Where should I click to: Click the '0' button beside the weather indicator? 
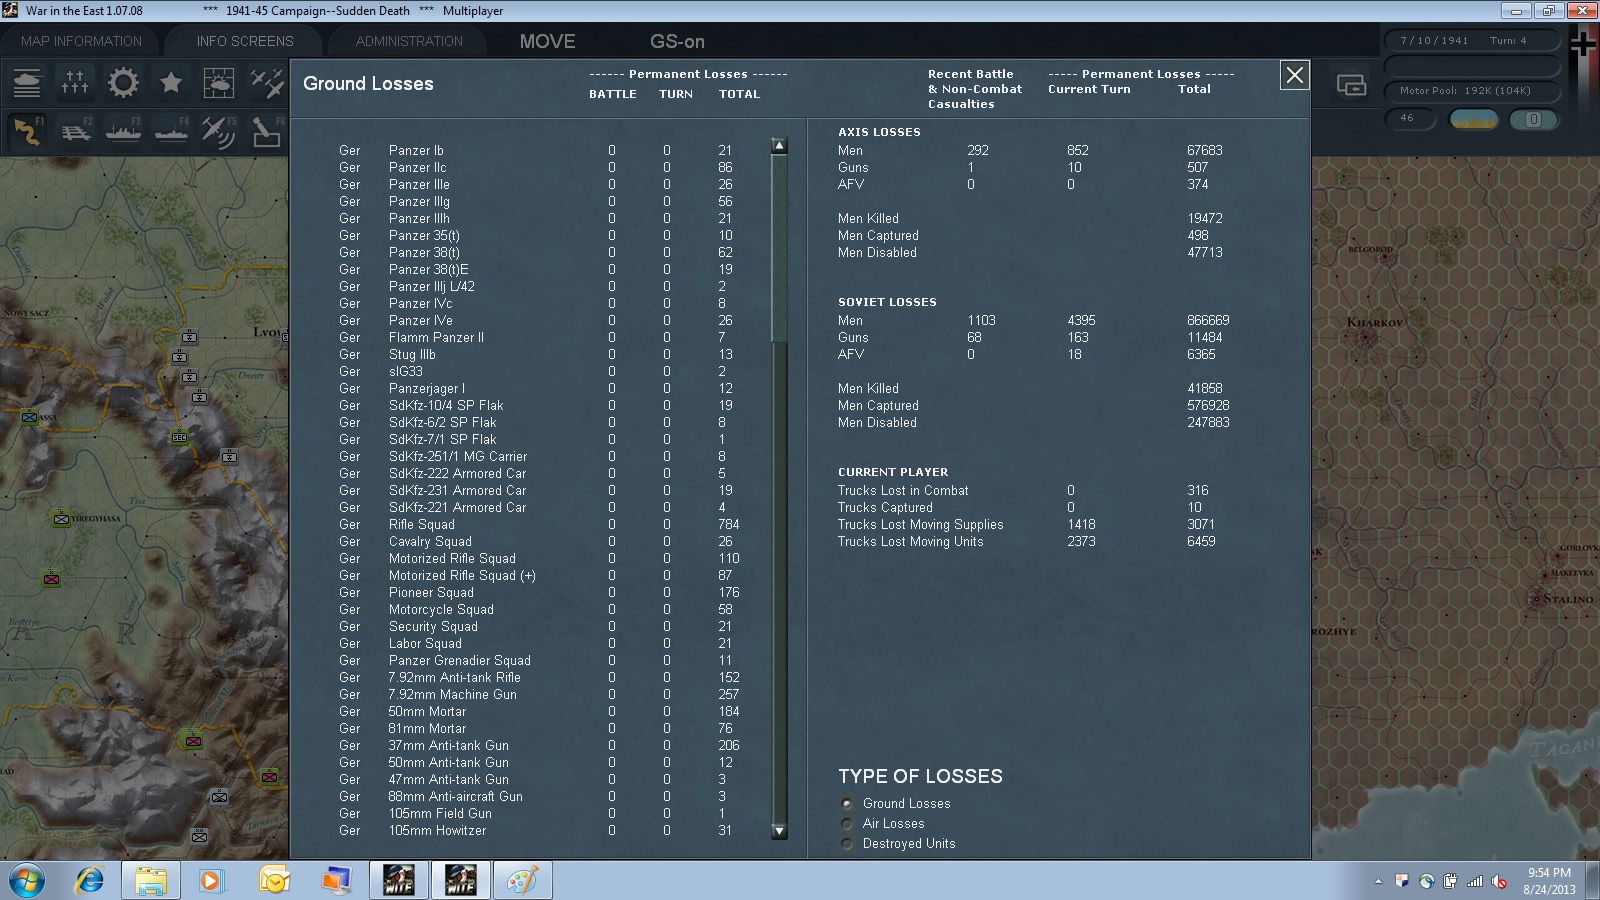click(1533, 119)
